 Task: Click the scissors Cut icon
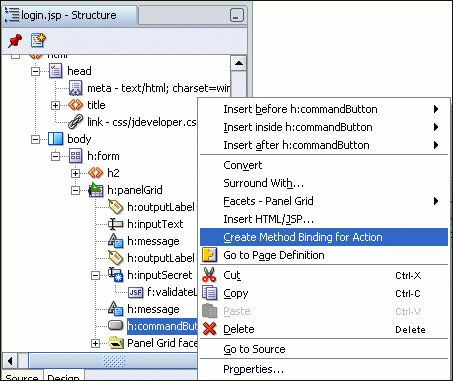[209, 275]
